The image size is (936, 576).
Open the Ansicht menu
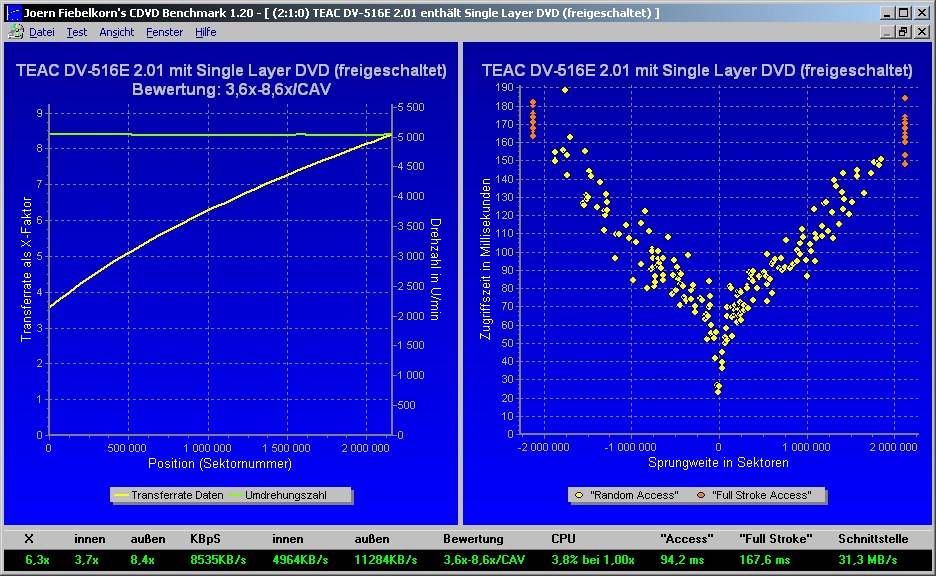click(116, 32)
